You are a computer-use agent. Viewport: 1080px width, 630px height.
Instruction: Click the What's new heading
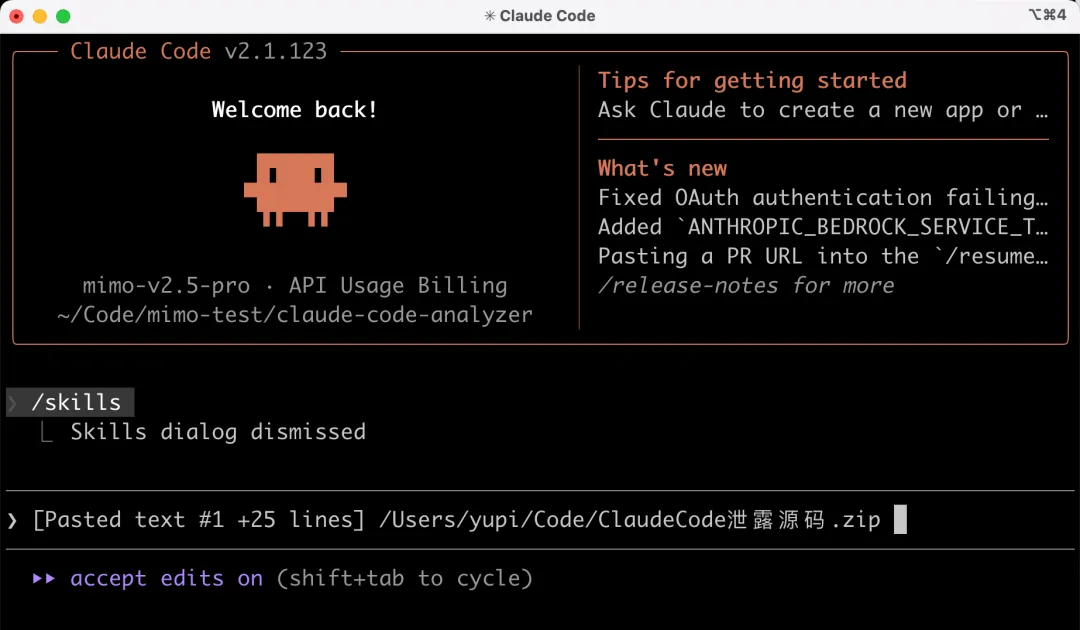662,168
